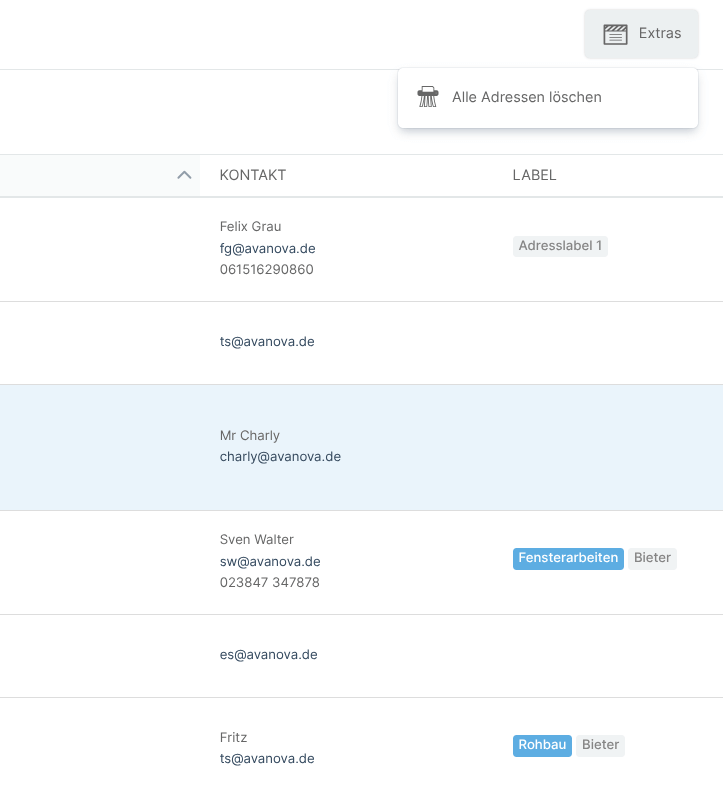Click the LABEL column header
The image size is (723, 795).
[534, 175]
